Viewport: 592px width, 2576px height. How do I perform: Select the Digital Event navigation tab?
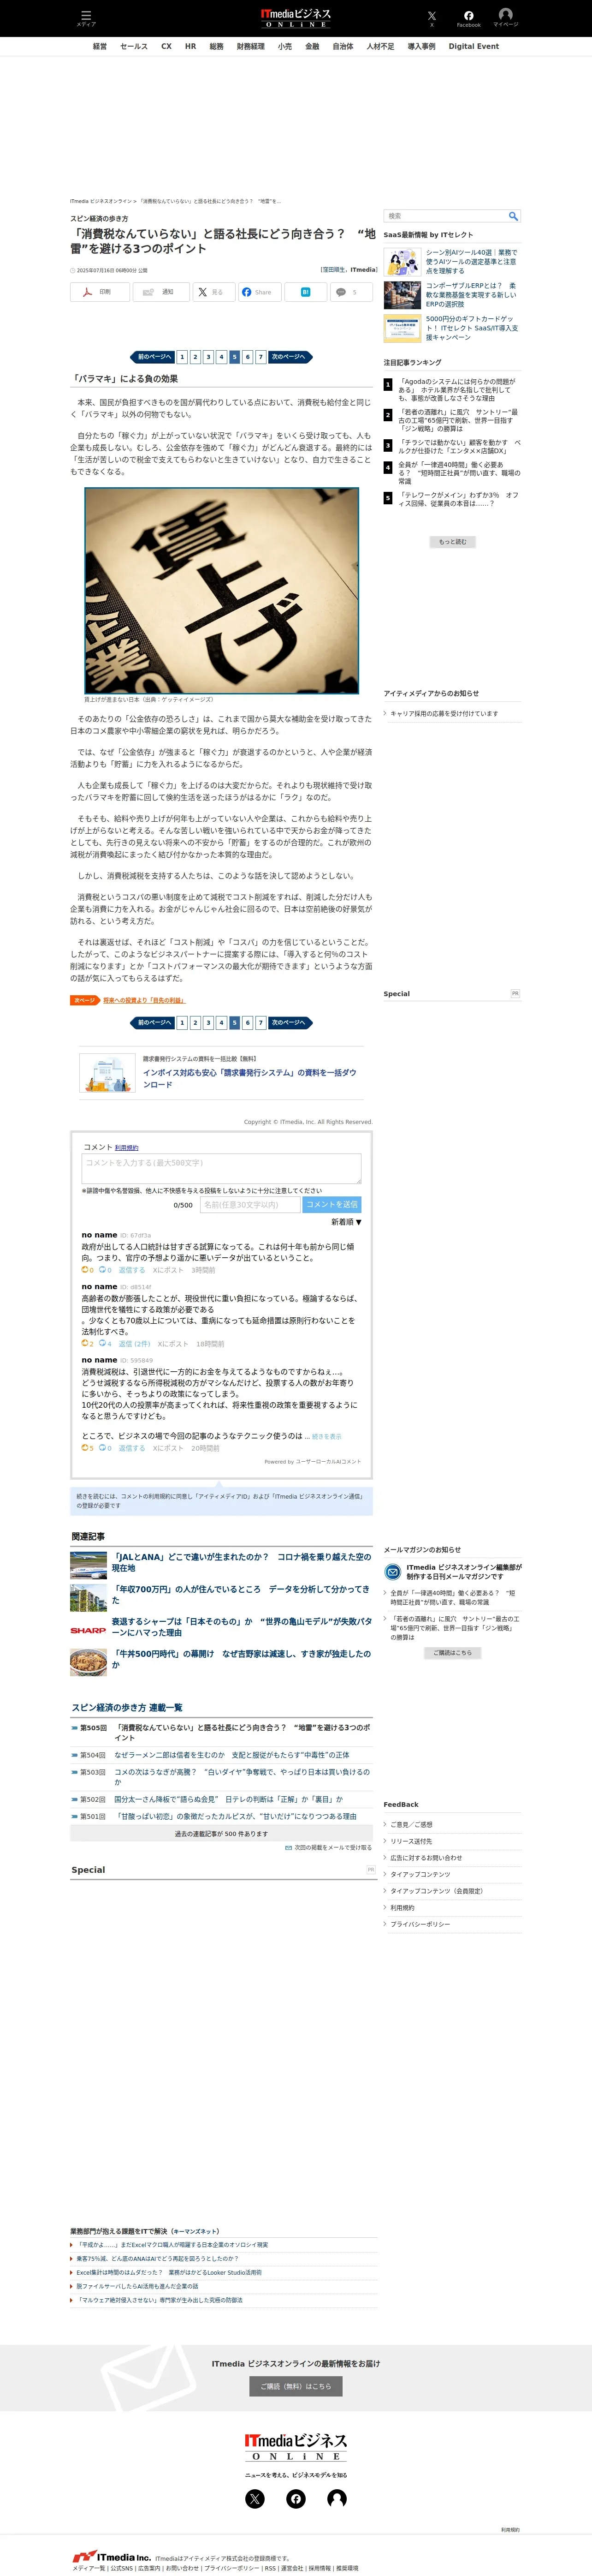click(x=473, y=46)
